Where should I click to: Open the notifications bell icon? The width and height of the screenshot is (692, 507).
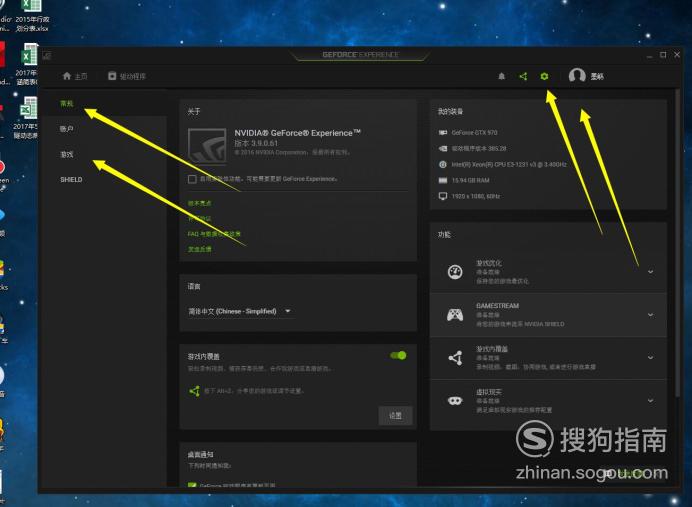[x=501, y=76]
